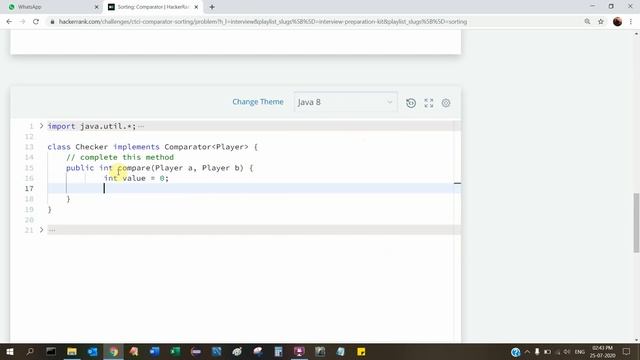The image size is (640, 360).
Task: Open the taskbar search icon
Action: coord(30,351)
